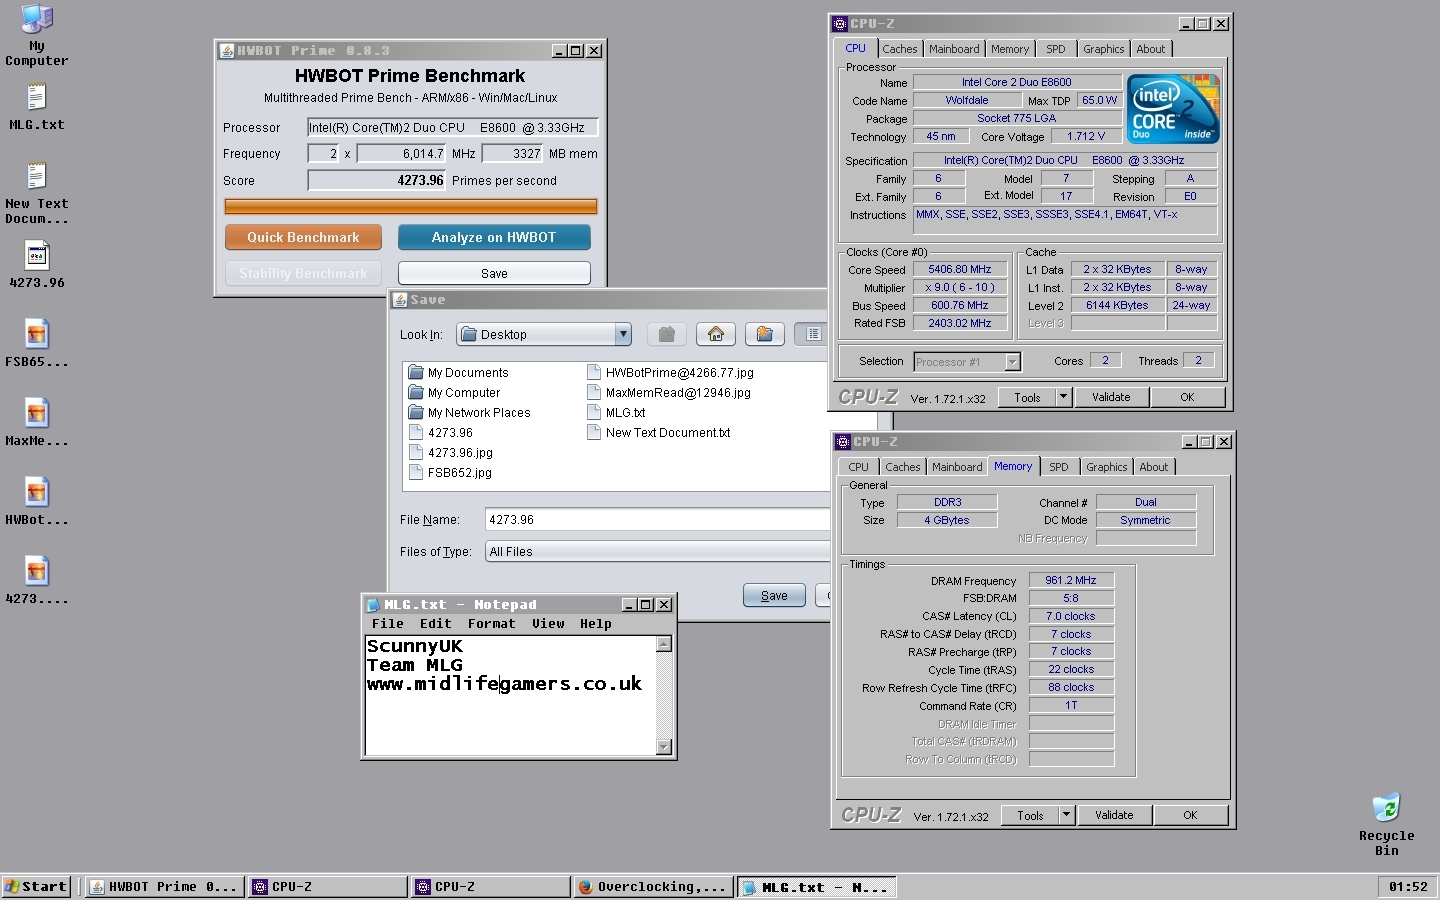The width and height of the screenshot is (1440, 900).
Task: Click the Score field showing 4273.96
Action: (377, 180)
